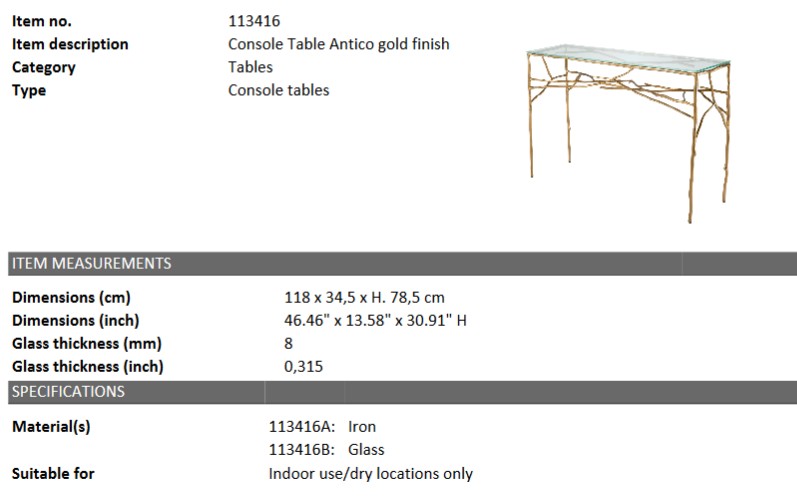Screen dimensions: 797x498
Task: Click the Tables category value
Action: pyautogui.click(x=250, y=67)
